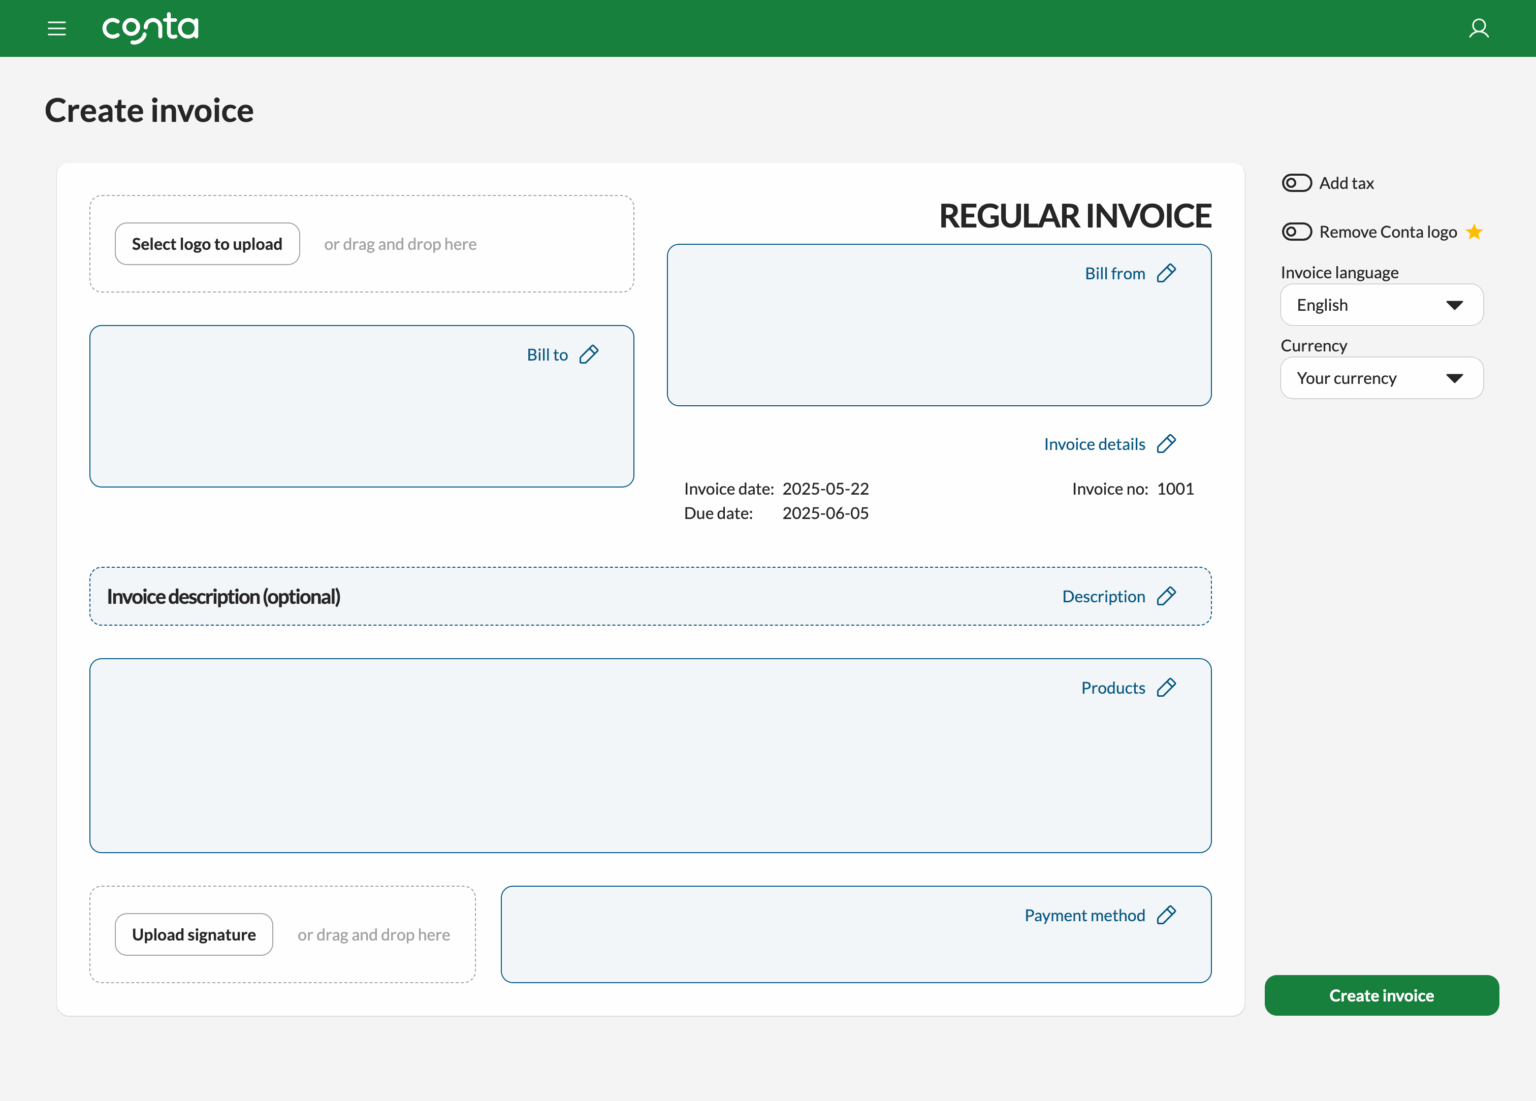Click Select logo to upload
The height and width of the screenshot is (1101, 1536).
pos(207,243)
